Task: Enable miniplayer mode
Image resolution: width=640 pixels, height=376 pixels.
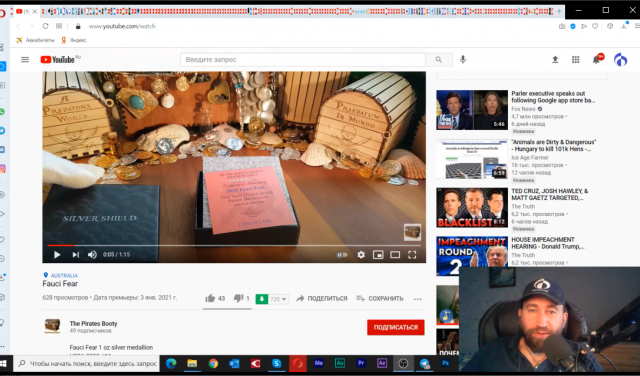Action: pyautogui.click(x=378, y=255)
